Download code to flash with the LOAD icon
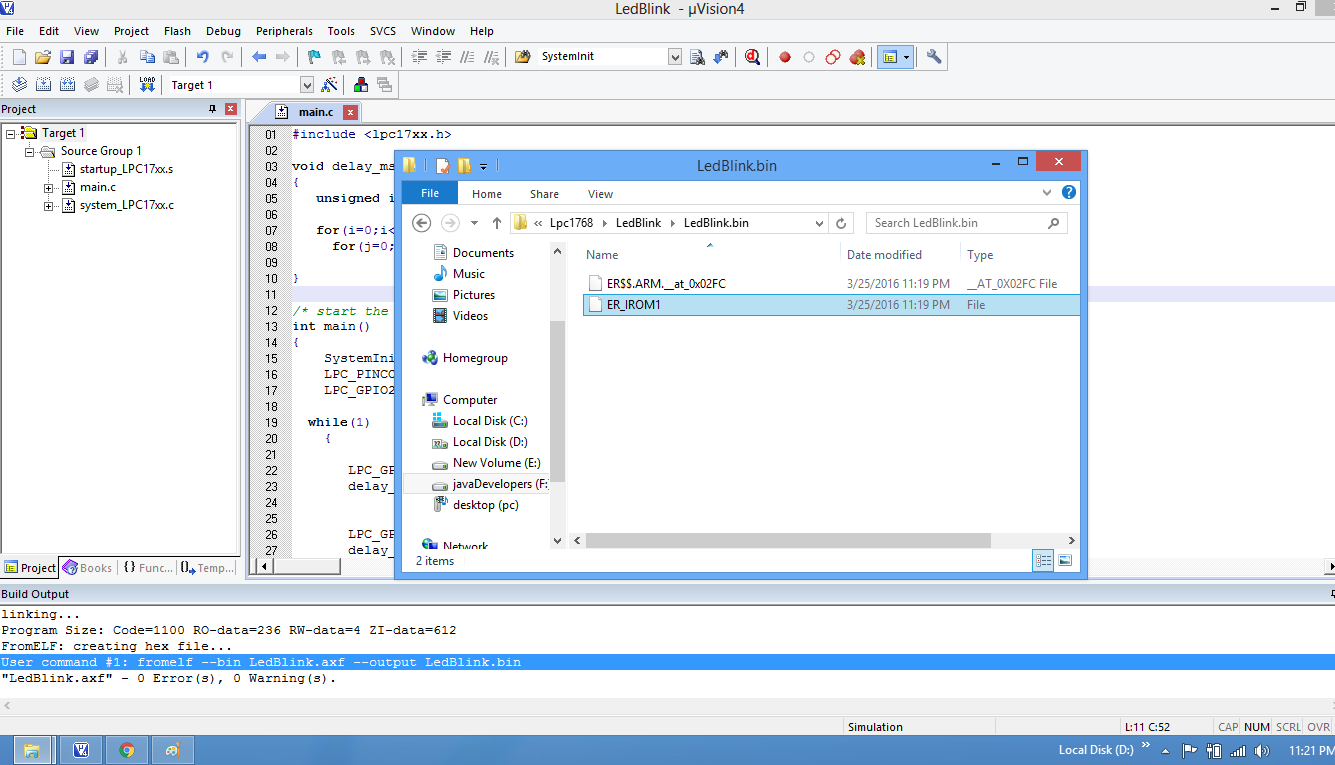The image size is (1335, 765). (x=147, y=85)
